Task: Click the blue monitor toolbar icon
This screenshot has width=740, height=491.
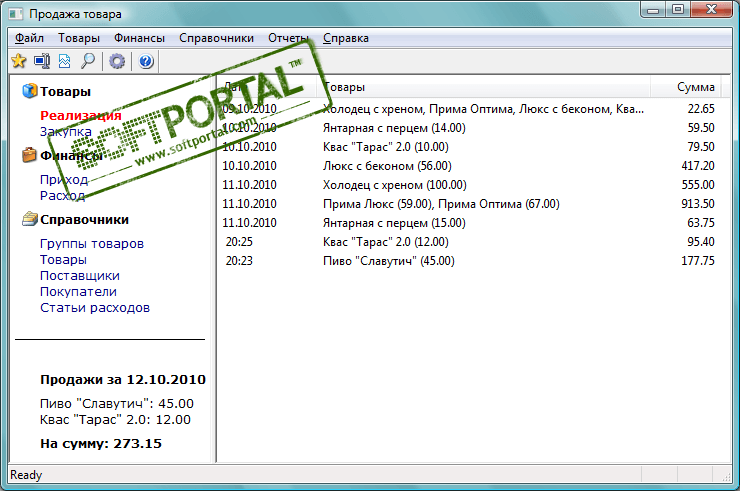Action: 42,61
